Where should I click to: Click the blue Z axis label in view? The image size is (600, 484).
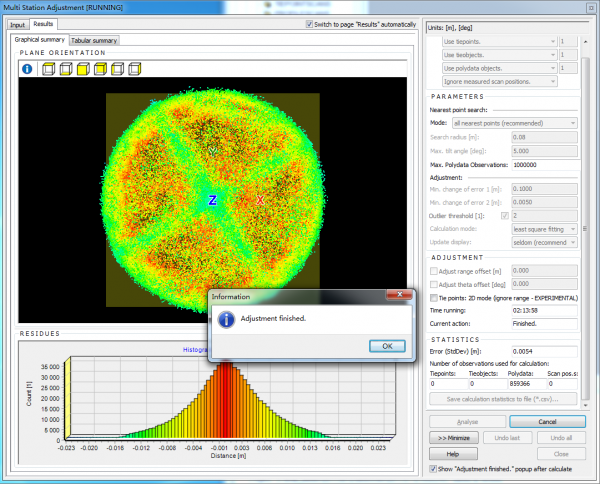pos(212,200)
